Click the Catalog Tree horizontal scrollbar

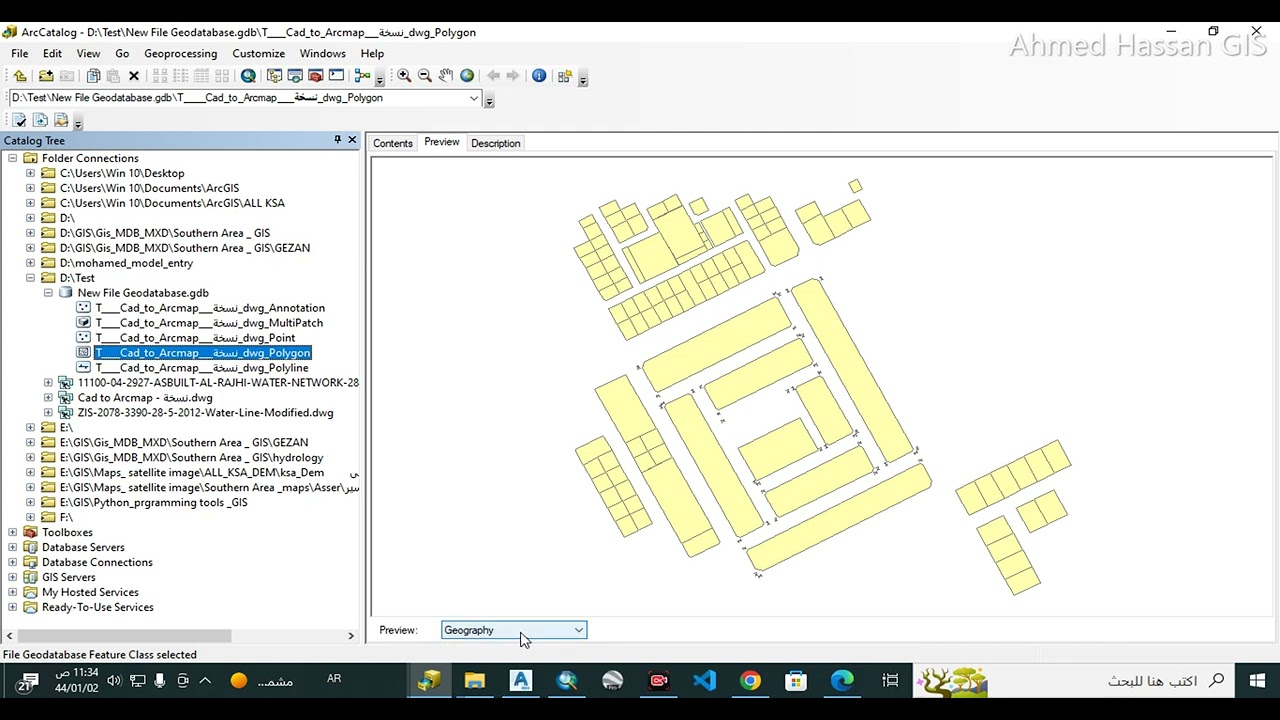click(x=123, y=636)
